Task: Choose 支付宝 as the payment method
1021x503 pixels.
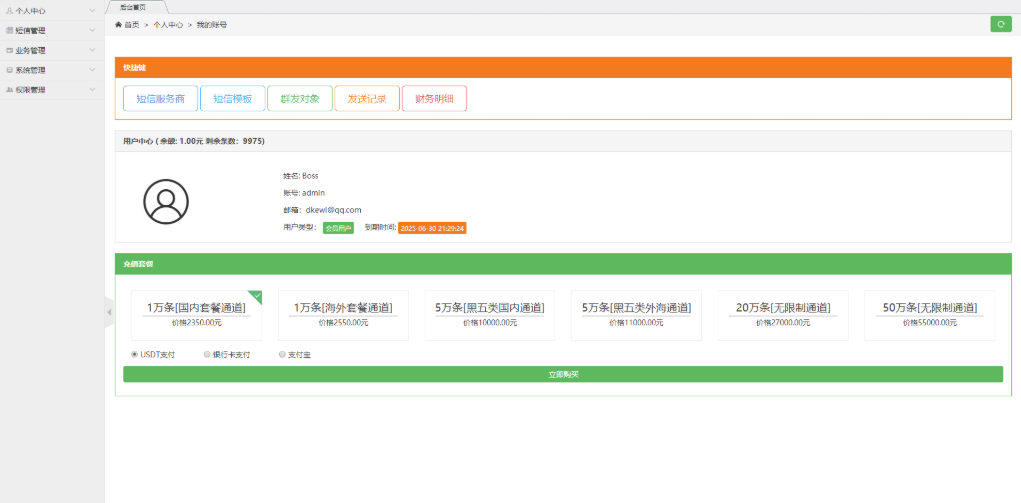Action: 282,354
